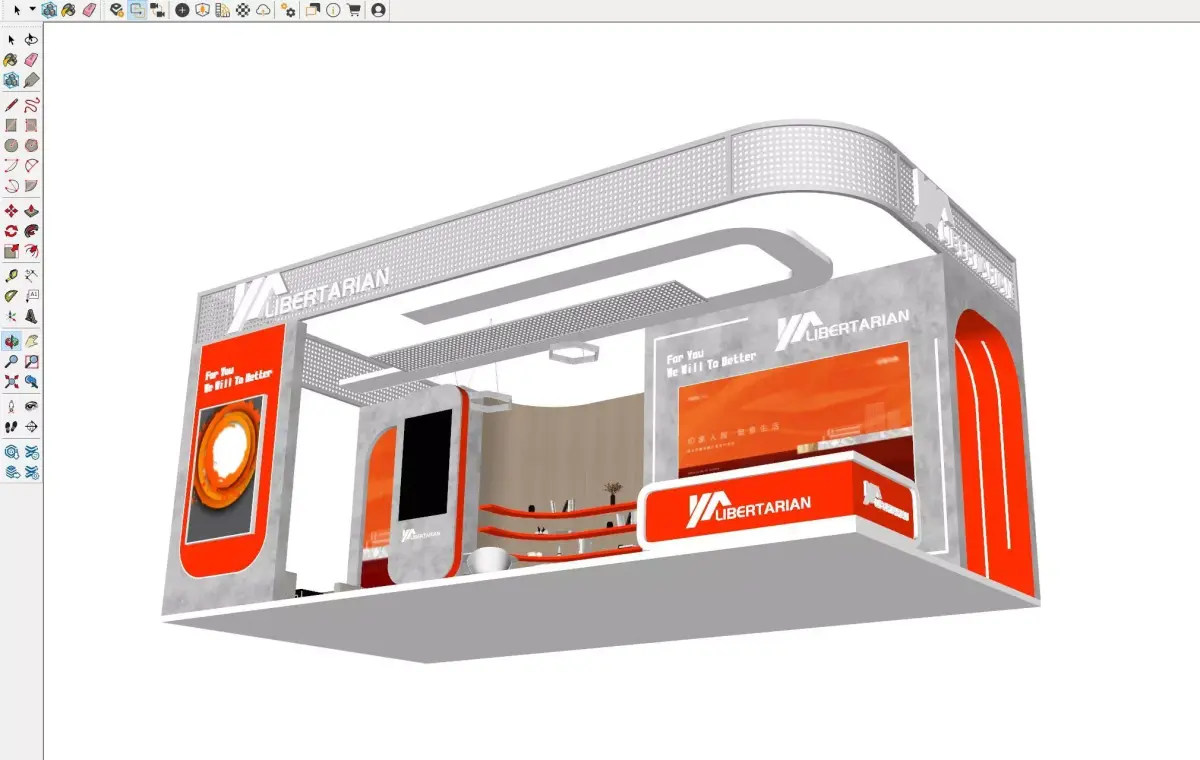Choose the Paint Bucket in the top toolbar
The height and width of the screenshot is (760, 1200).
pos(68,9)
